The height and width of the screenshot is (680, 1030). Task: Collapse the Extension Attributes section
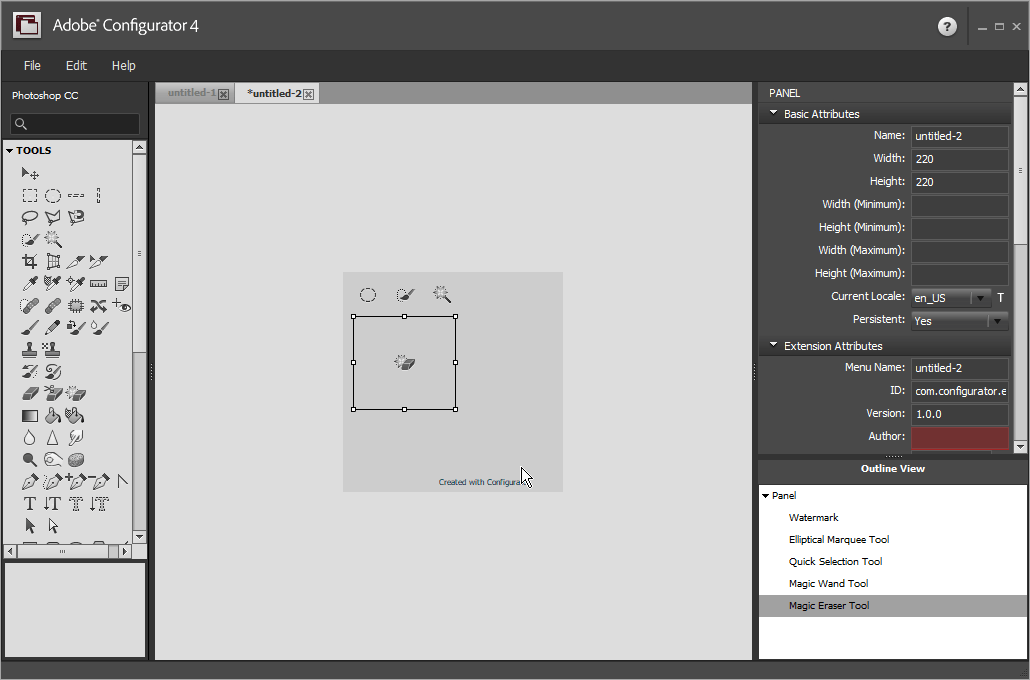click(x=773, y=345)
